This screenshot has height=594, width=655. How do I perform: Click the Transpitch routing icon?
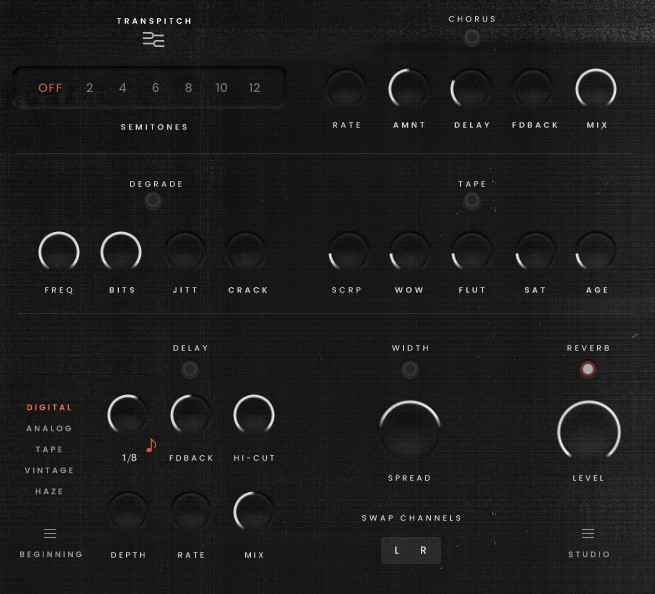[x=153, y=40]
